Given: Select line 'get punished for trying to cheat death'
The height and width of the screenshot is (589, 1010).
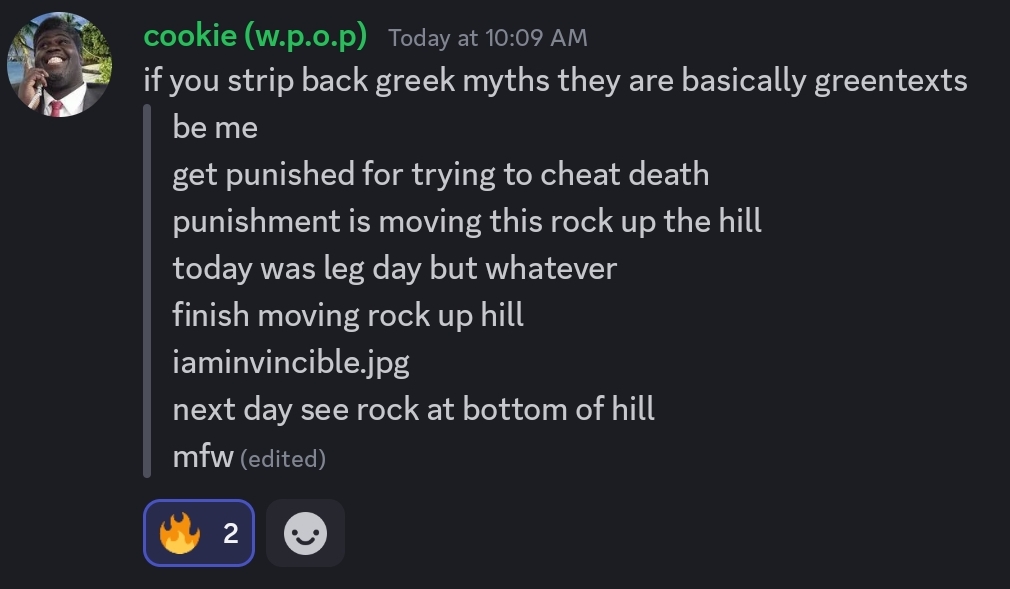Looking at the screenshot, I should coord(440,174).
